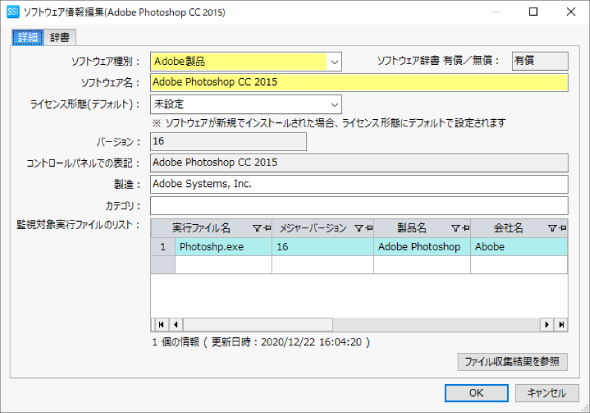Click the ソフトウェア名 field

pyautogui.click(x=359, y=82)
